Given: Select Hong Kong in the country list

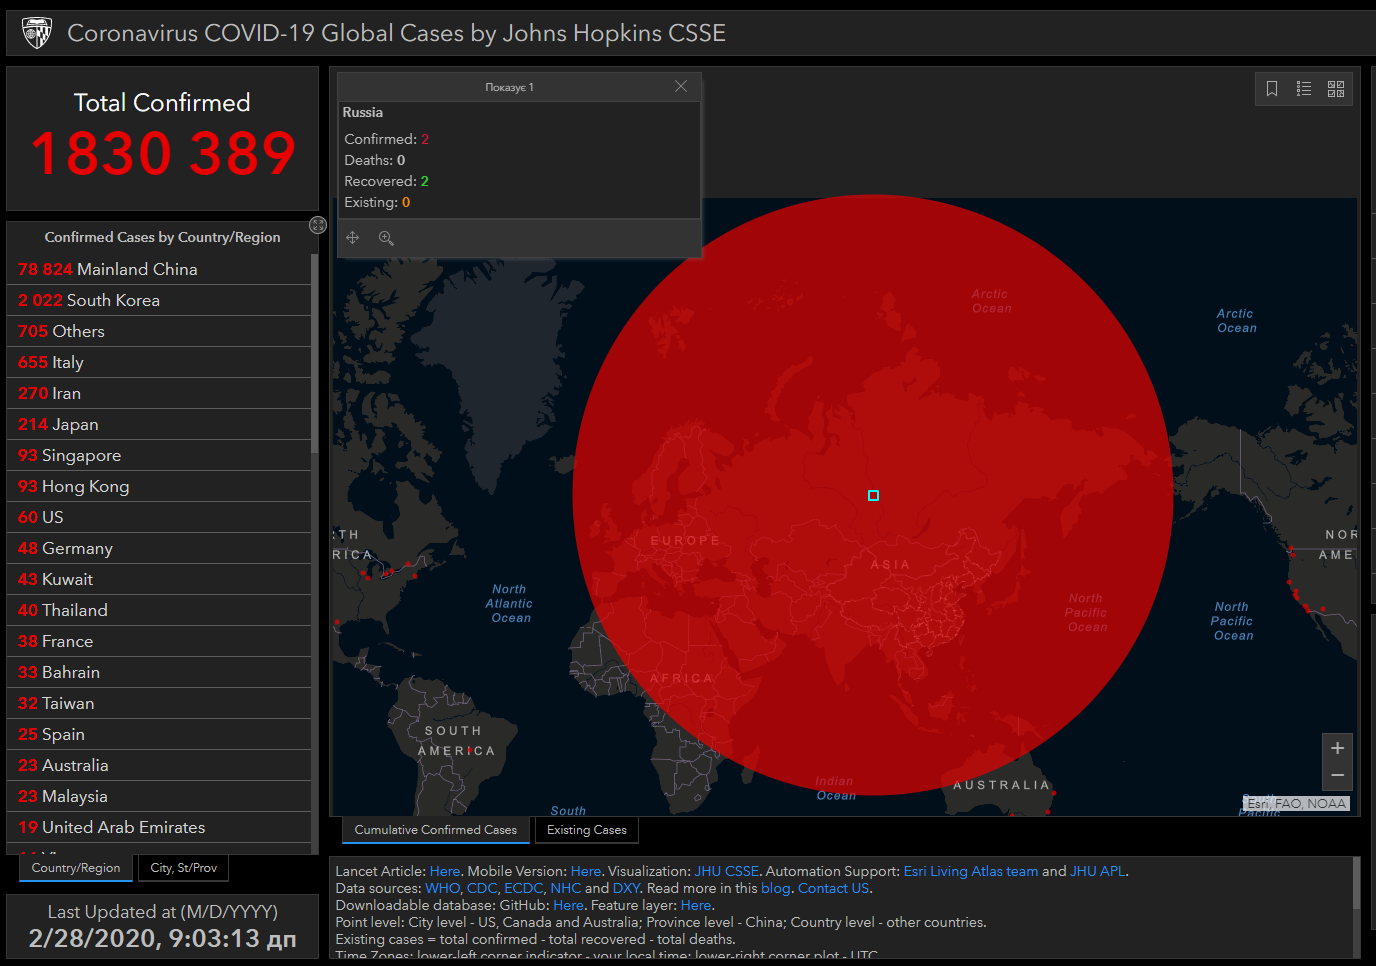Looking at the screenshot, I should pyautogui.click(x=160, y=486).
